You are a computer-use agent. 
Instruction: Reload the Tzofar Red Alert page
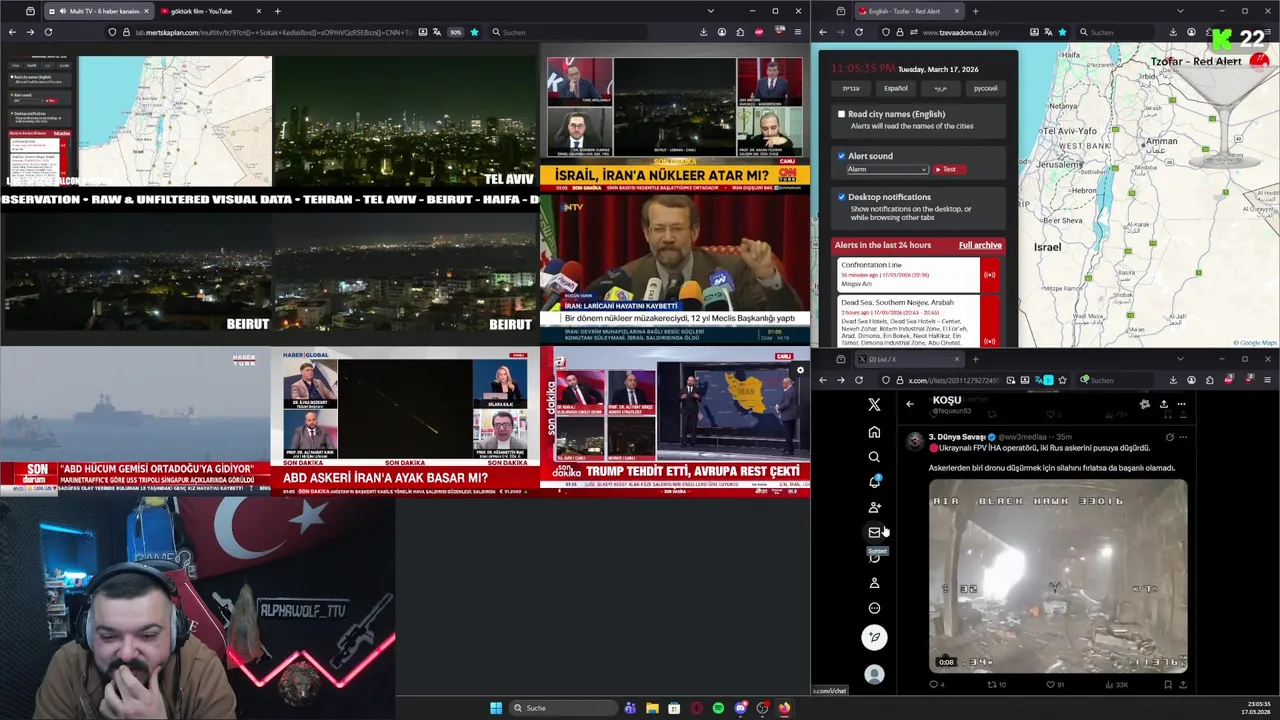tap(858, 32)
